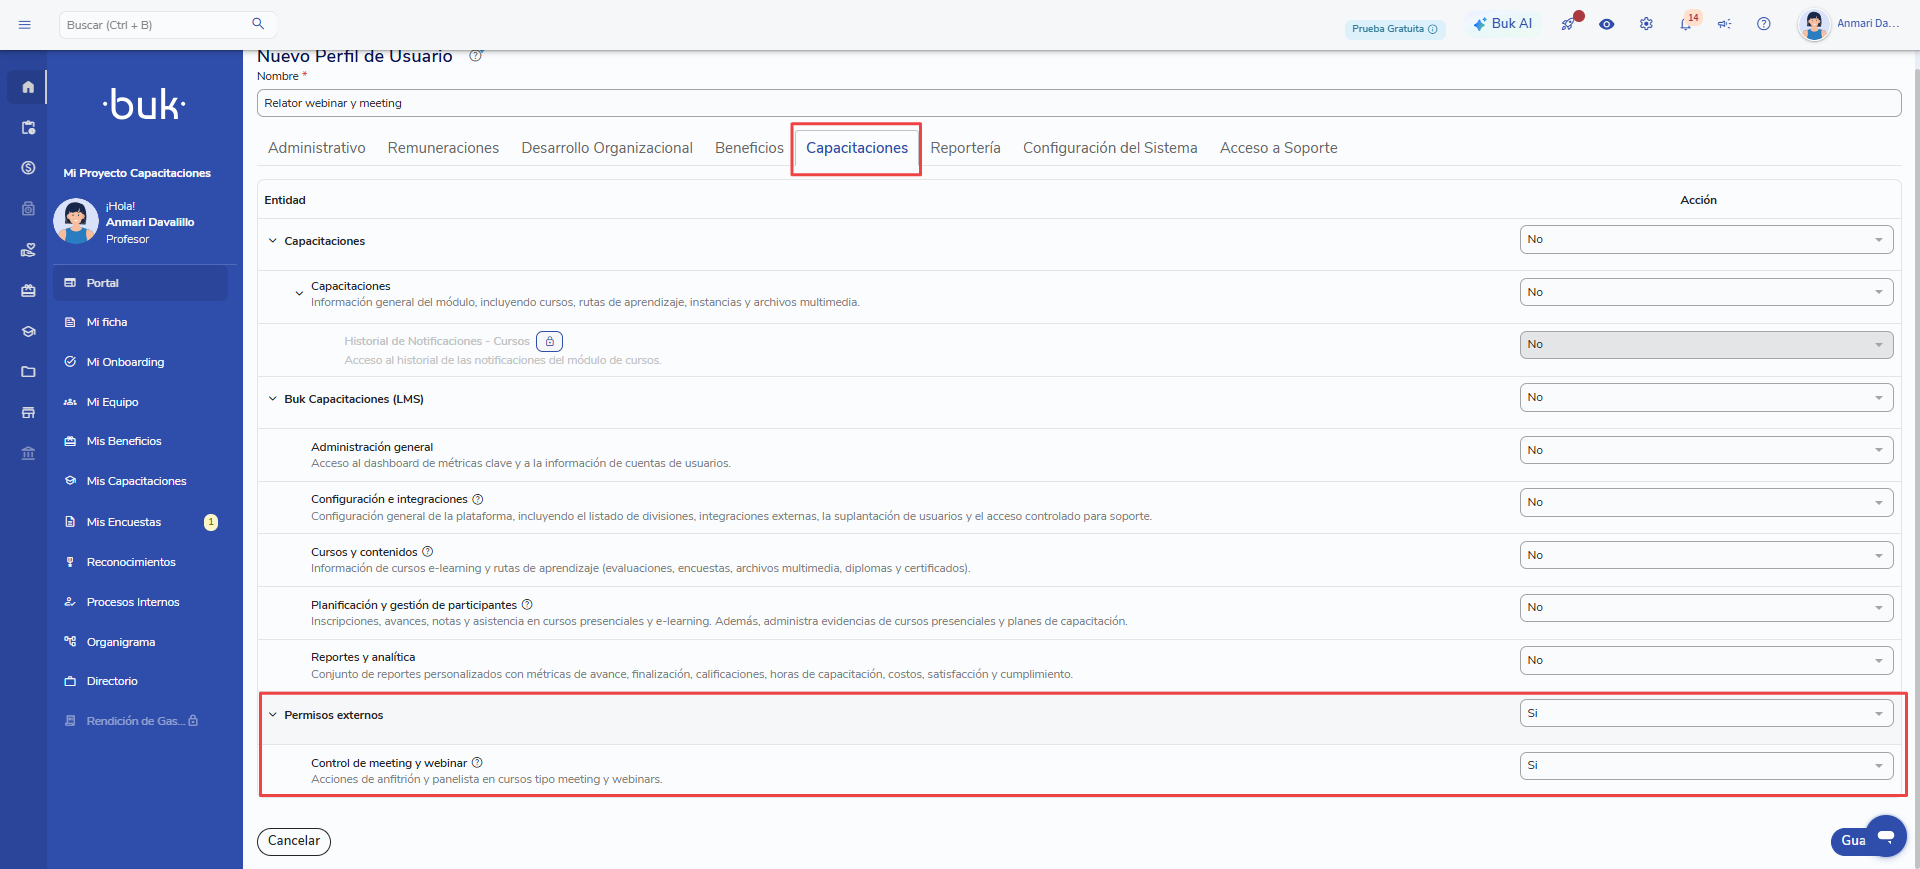Click help icon next to Control de meeting
1920x869 pixels.
coord(477,763)
